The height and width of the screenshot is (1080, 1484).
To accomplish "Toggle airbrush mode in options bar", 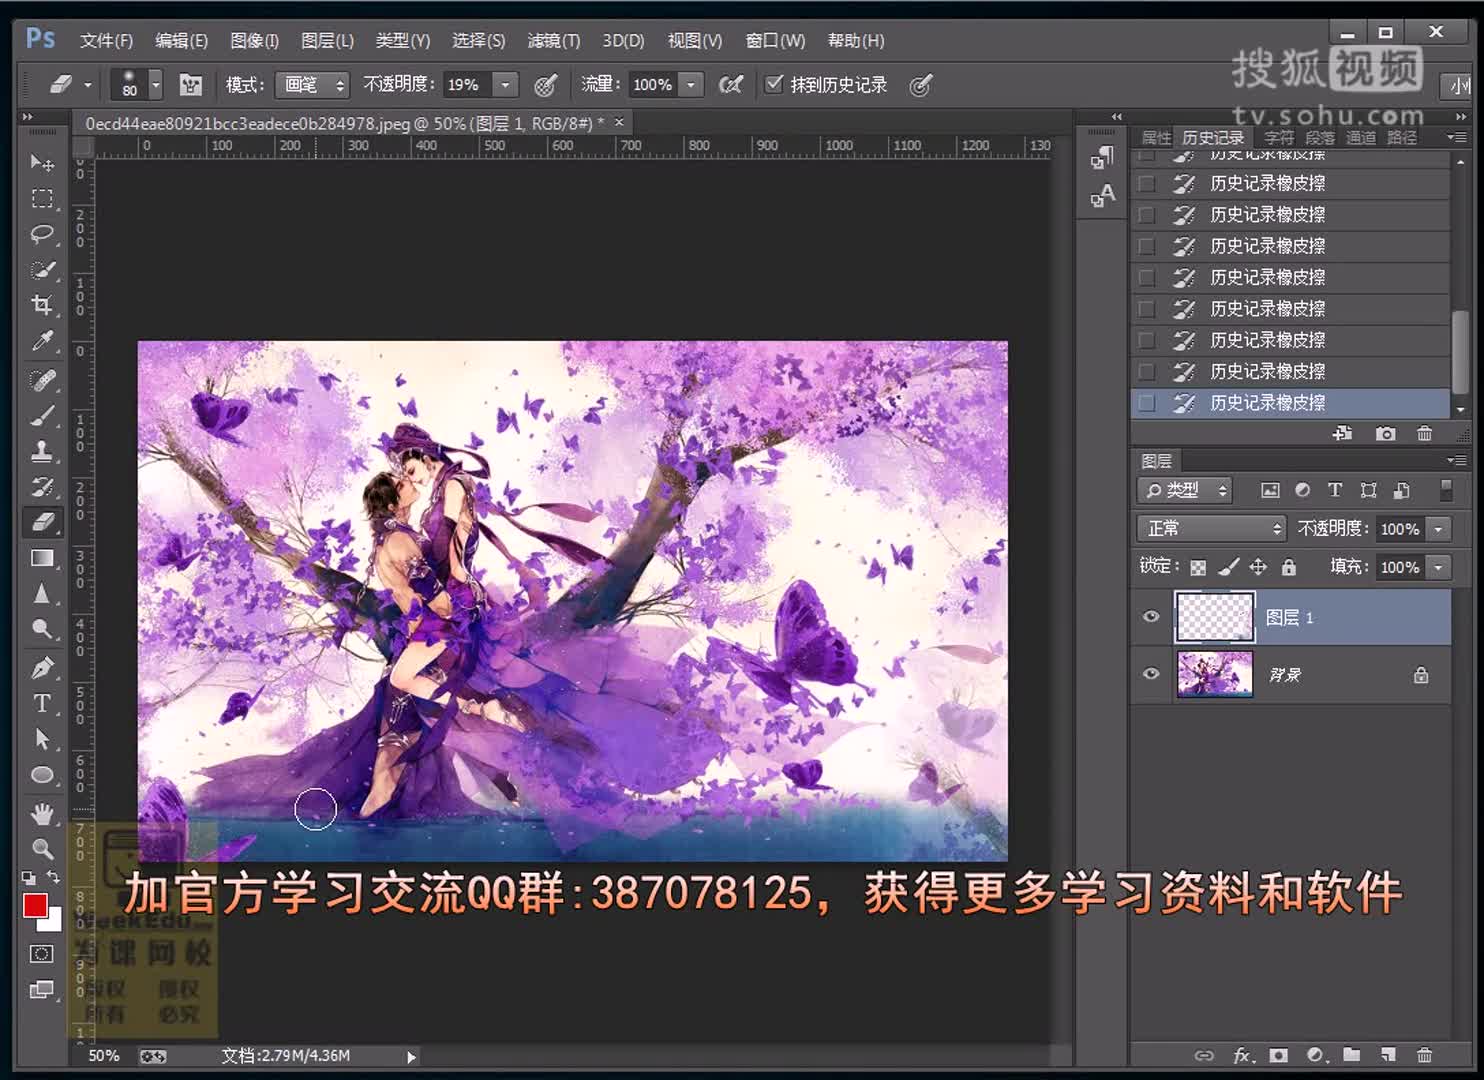I will (x=731, y=85).
